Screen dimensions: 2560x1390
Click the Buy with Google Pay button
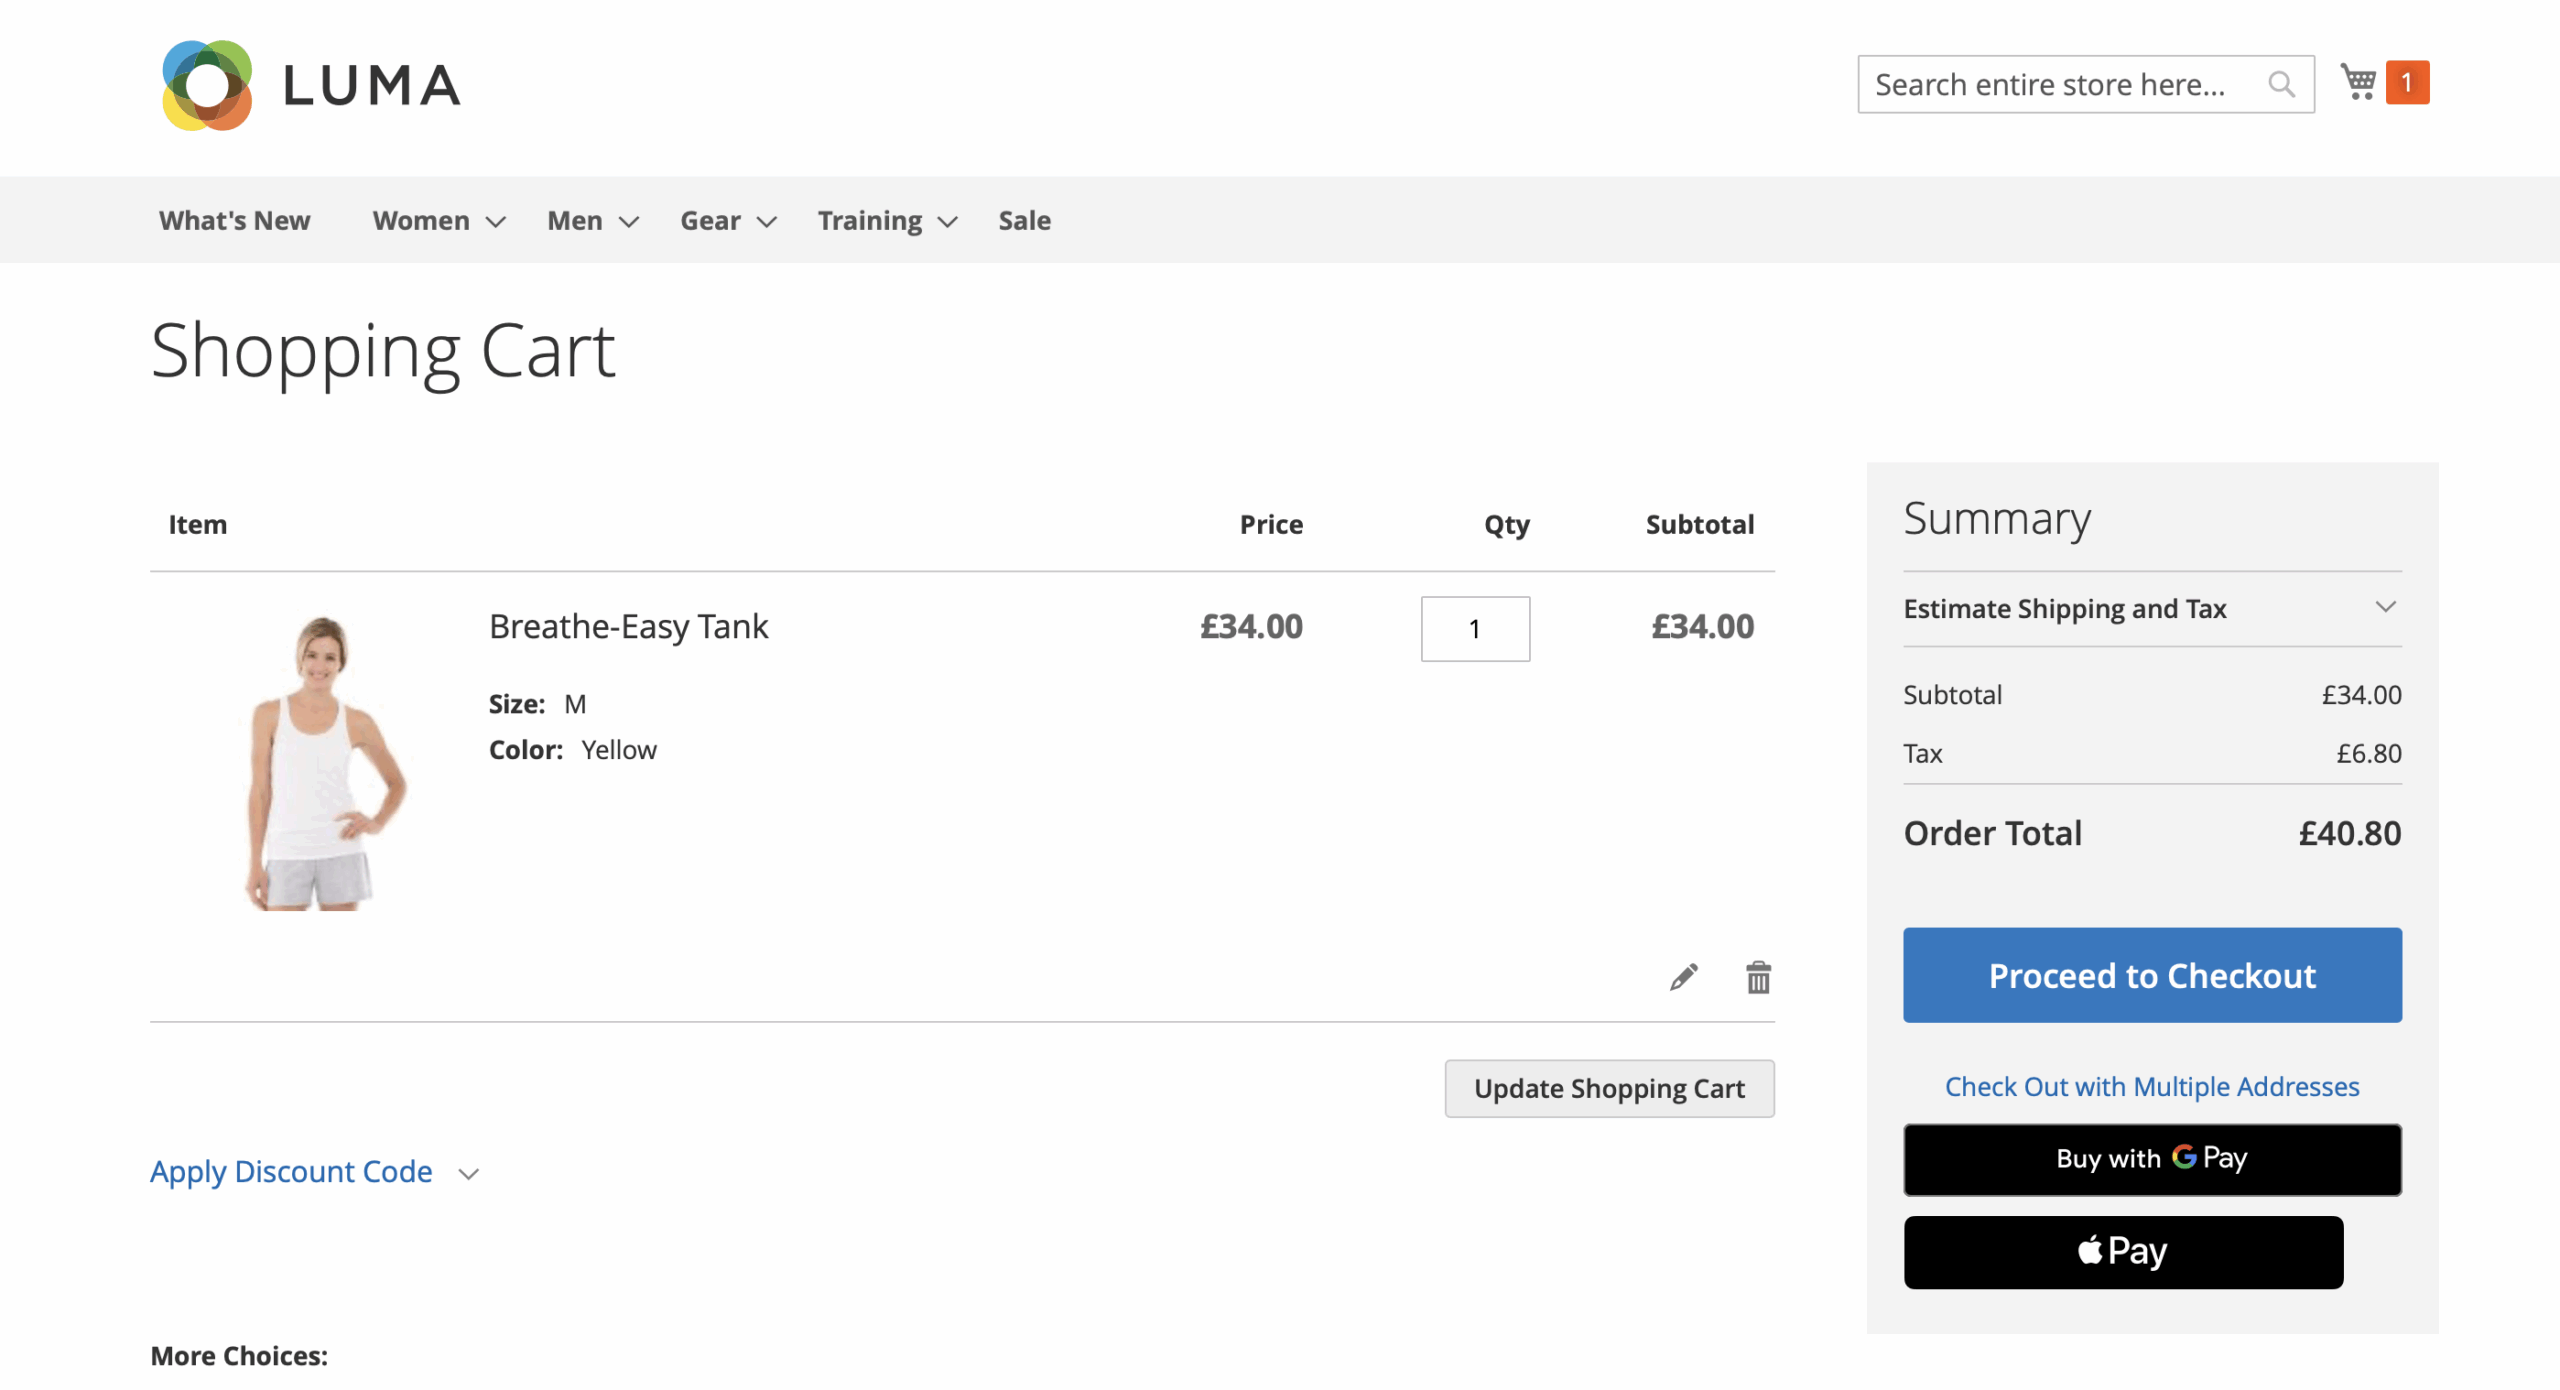[2152, 1159]
